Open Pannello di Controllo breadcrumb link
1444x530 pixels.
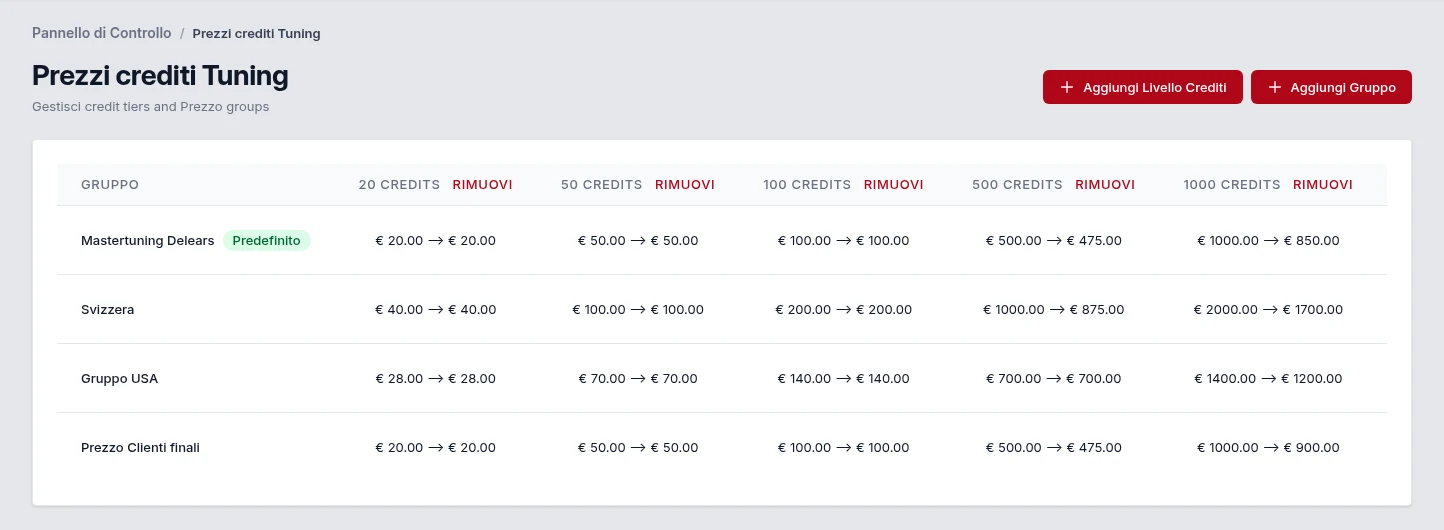(x=102, y=33)
